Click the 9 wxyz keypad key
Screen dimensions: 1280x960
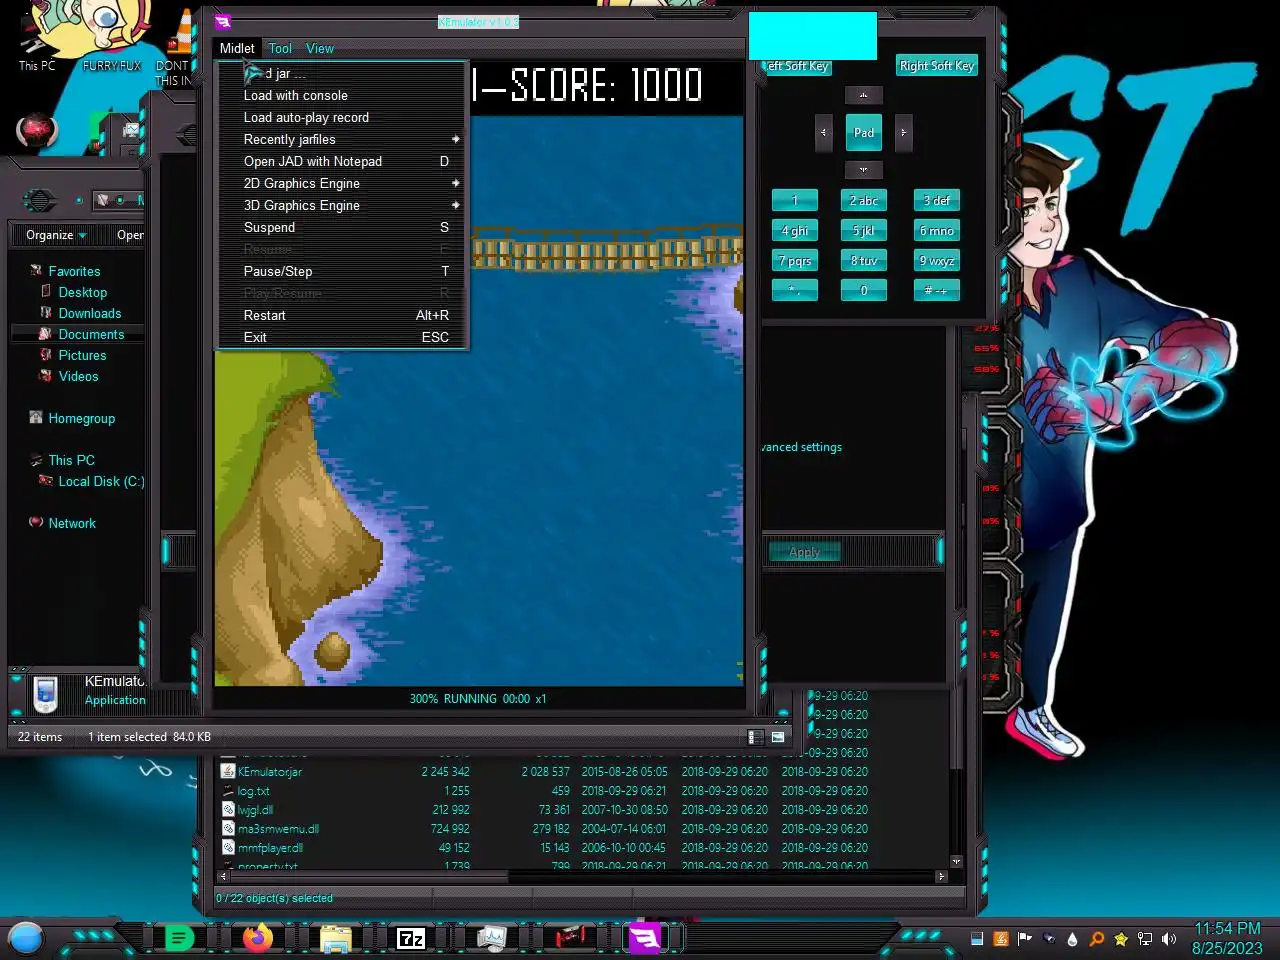(x=937, y=261)
